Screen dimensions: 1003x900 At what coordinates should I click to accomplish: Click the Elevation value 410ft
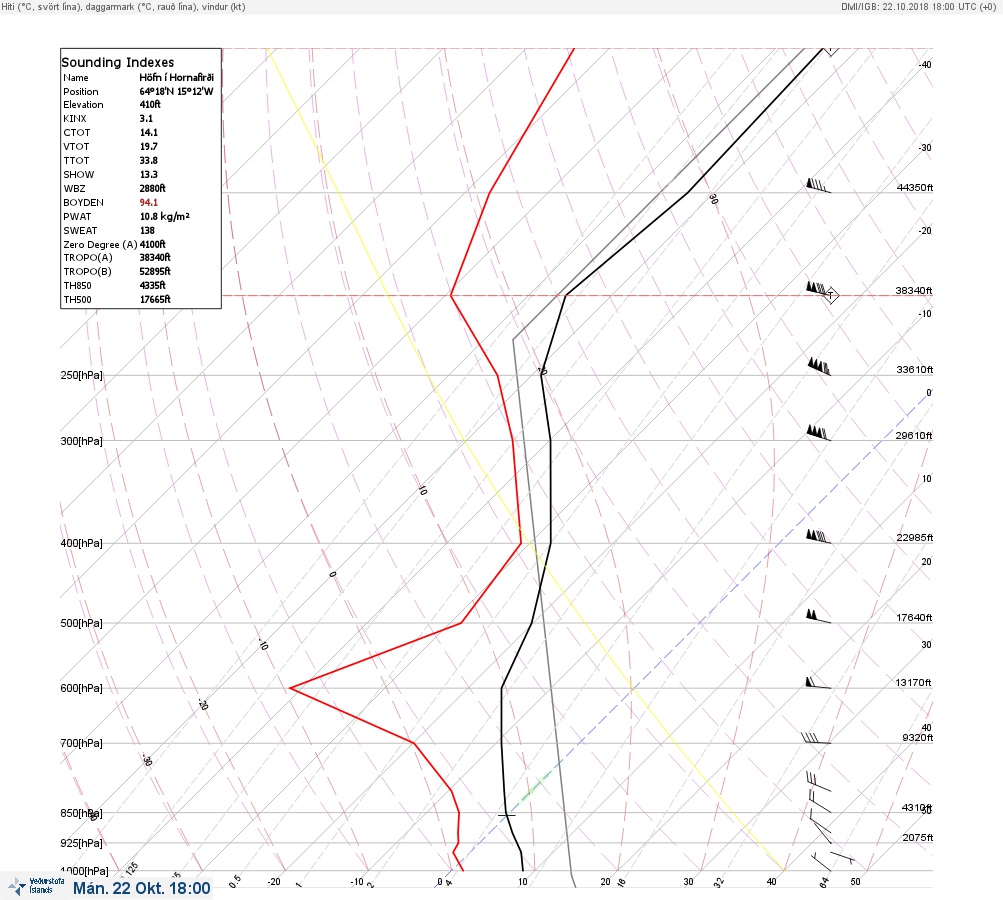point(150,104)
